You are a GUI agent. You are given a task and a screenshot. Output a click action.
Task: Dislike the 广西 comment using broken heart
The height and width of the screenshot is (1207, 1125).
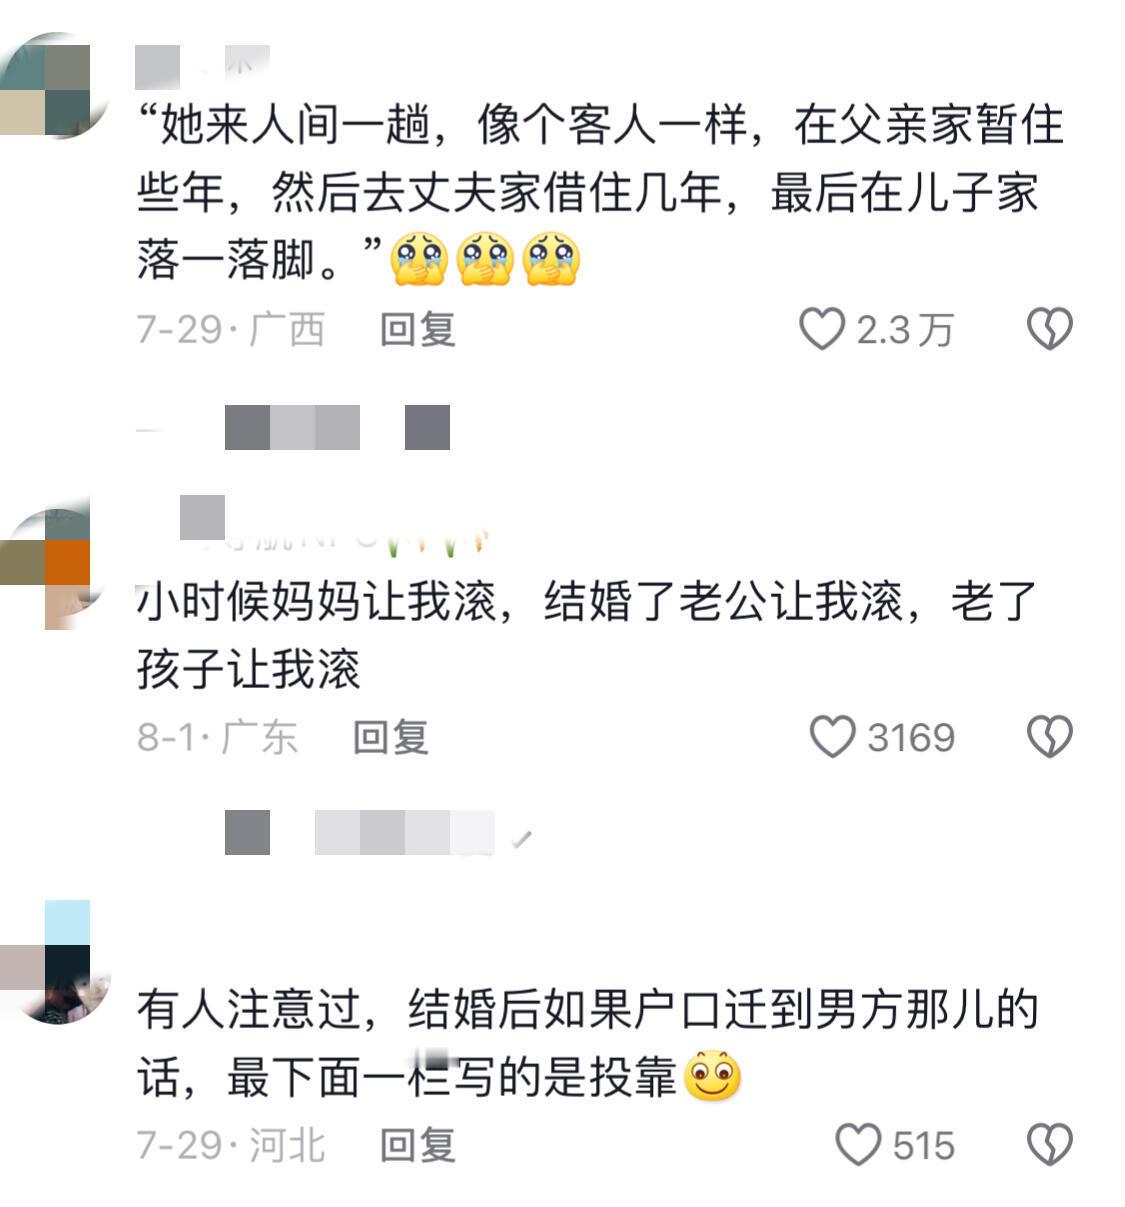point(1050,329)
